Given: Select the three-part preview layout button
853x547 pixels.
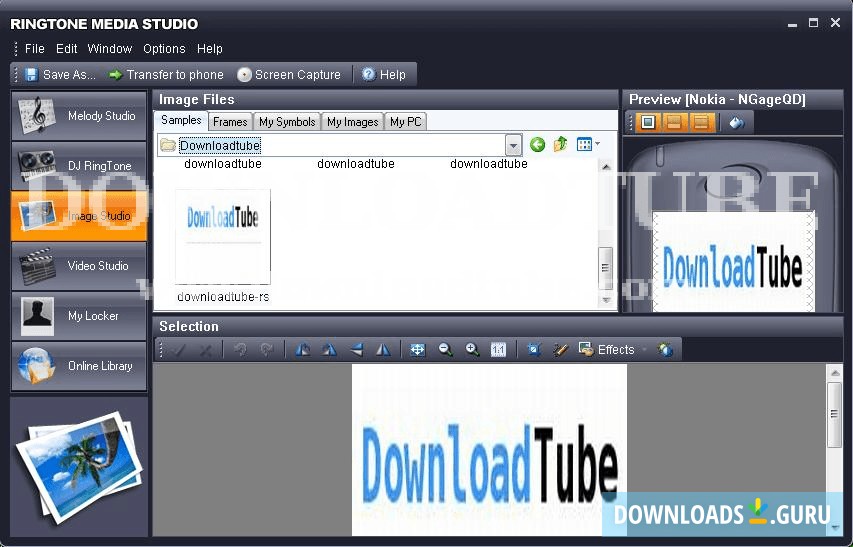Looking at the screenshot, I should 701,122.
